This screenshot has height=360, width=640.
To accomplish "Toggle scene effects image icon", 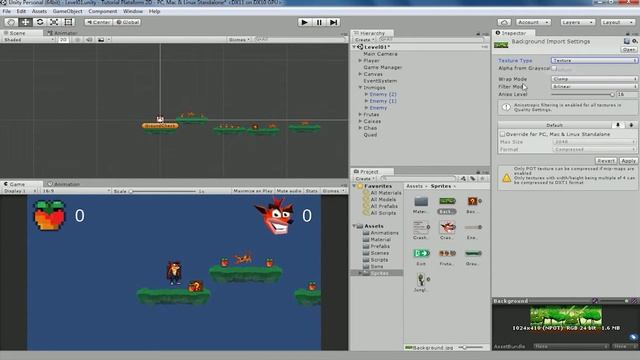I will pos(101,40).
